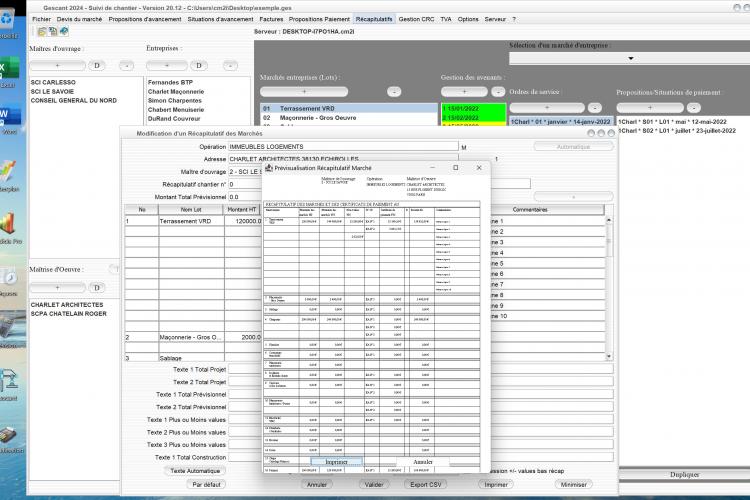The height and width of the screenshot is (500, 750).
Task: Open the Recycle Bin desktop icon
Action: 8,22
